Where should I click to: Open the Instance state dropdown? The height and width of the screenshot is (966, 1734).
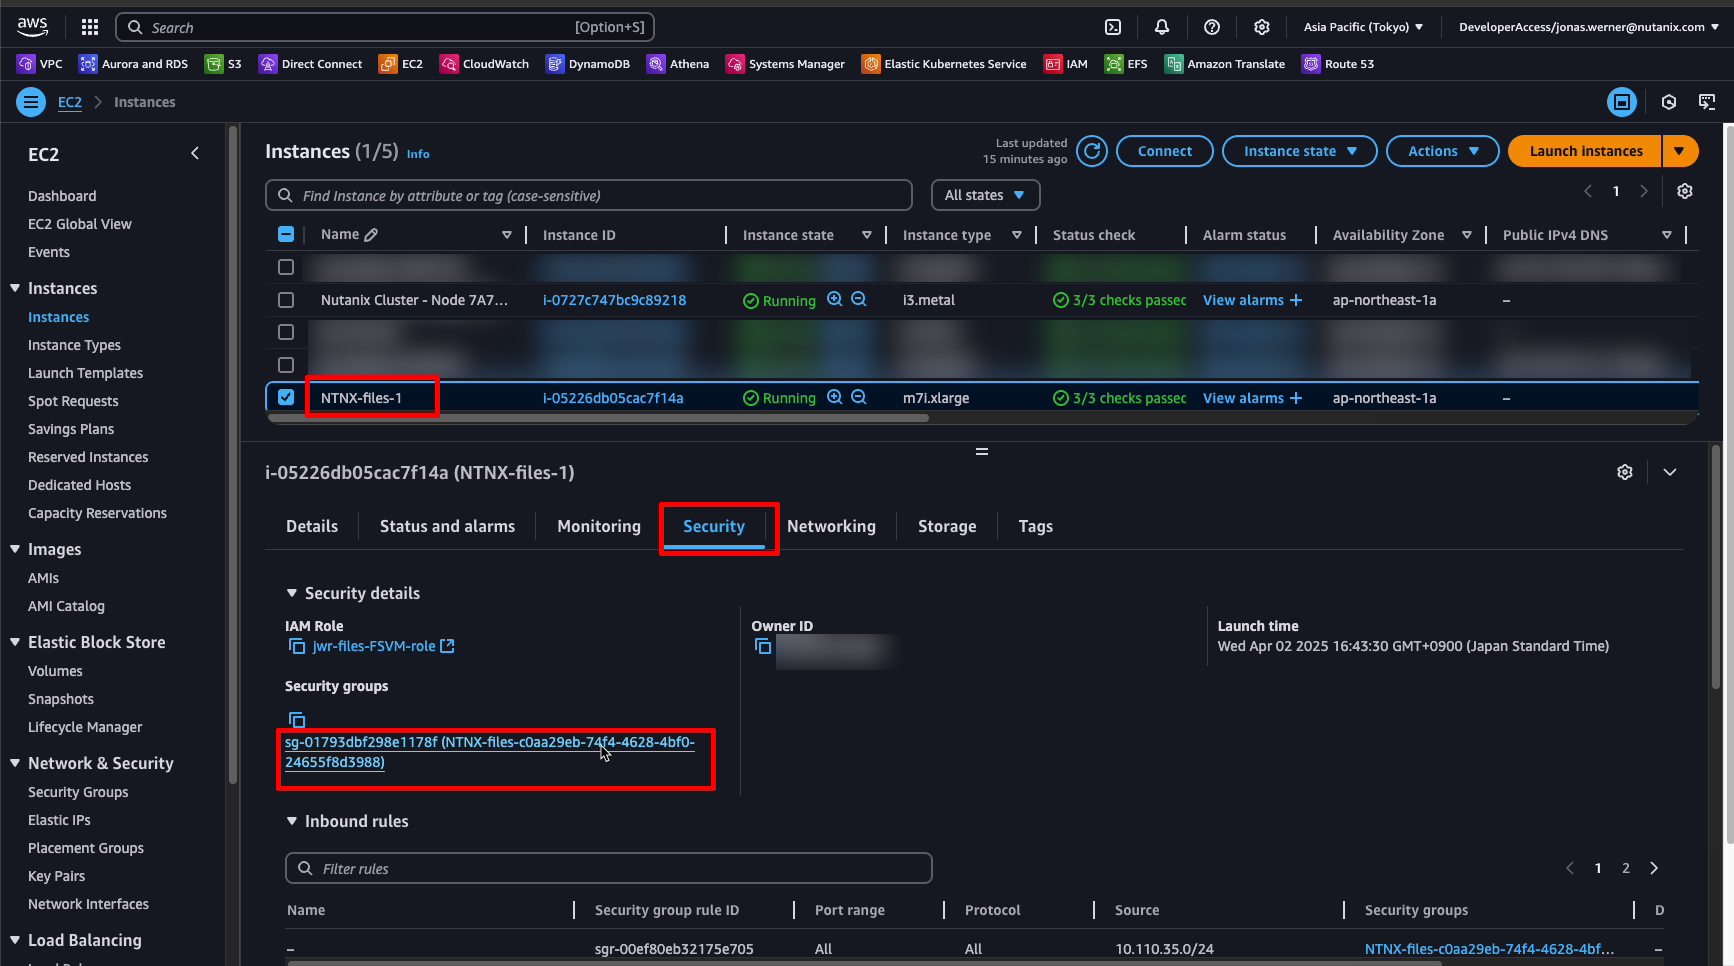point(1300,151)
